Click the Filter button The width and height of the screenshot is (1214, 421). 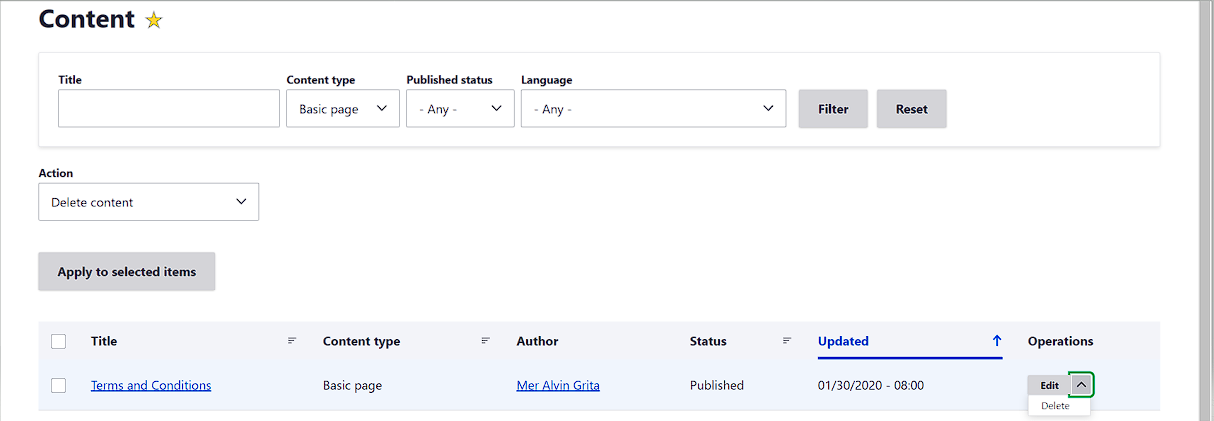click(832, 109)
